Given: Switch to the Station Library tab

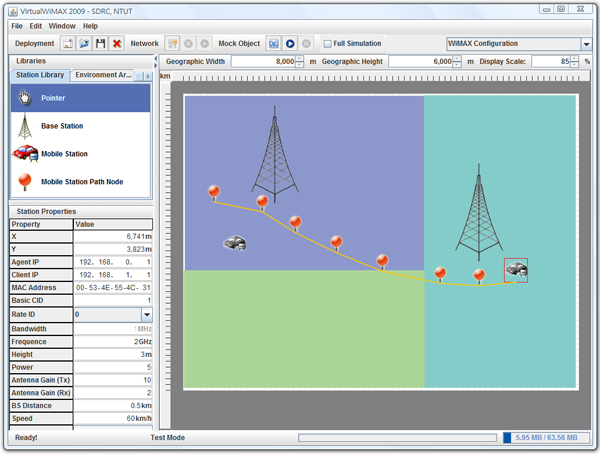Looking at the screenshot, I should [40, 75].
